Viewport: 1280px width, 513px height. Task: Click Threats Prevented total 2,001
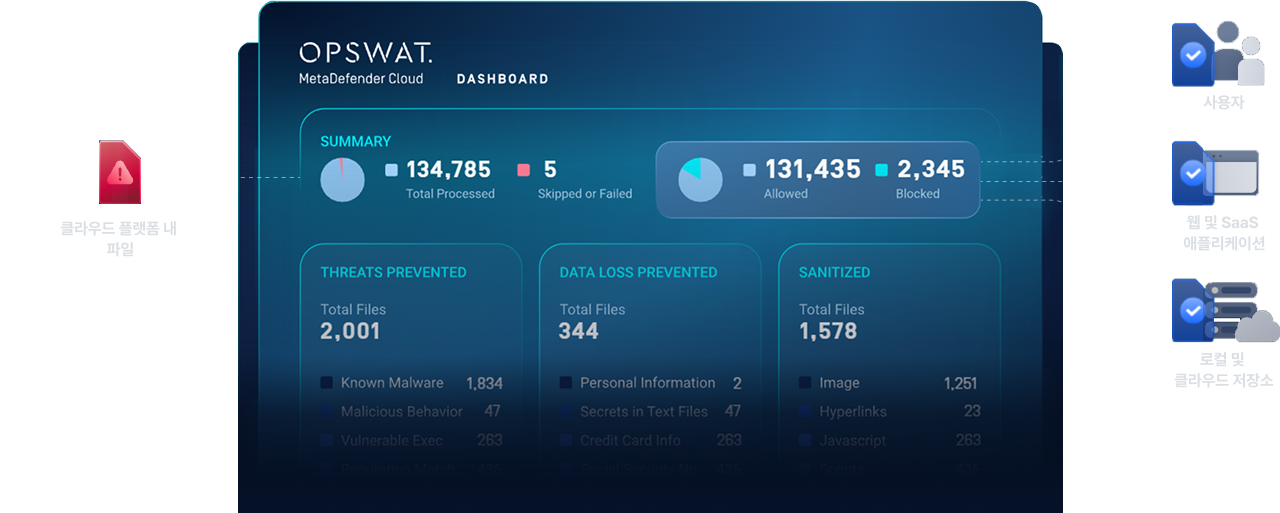[350, 331]
